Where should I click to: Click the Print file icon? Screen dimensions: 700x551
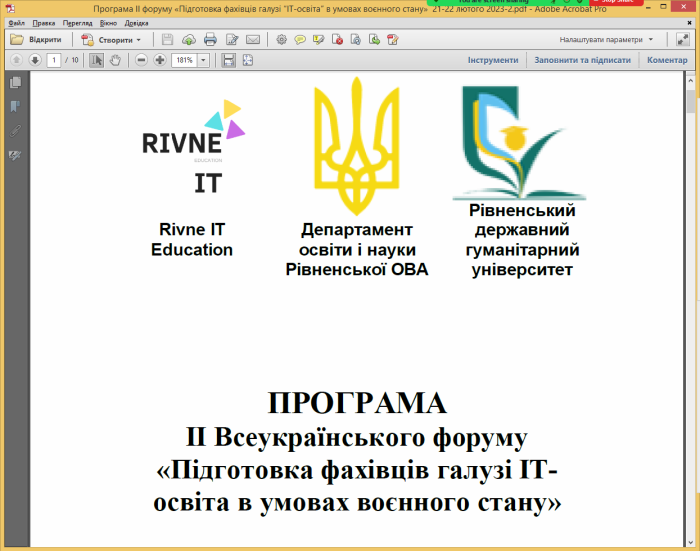tap(210, 40)
